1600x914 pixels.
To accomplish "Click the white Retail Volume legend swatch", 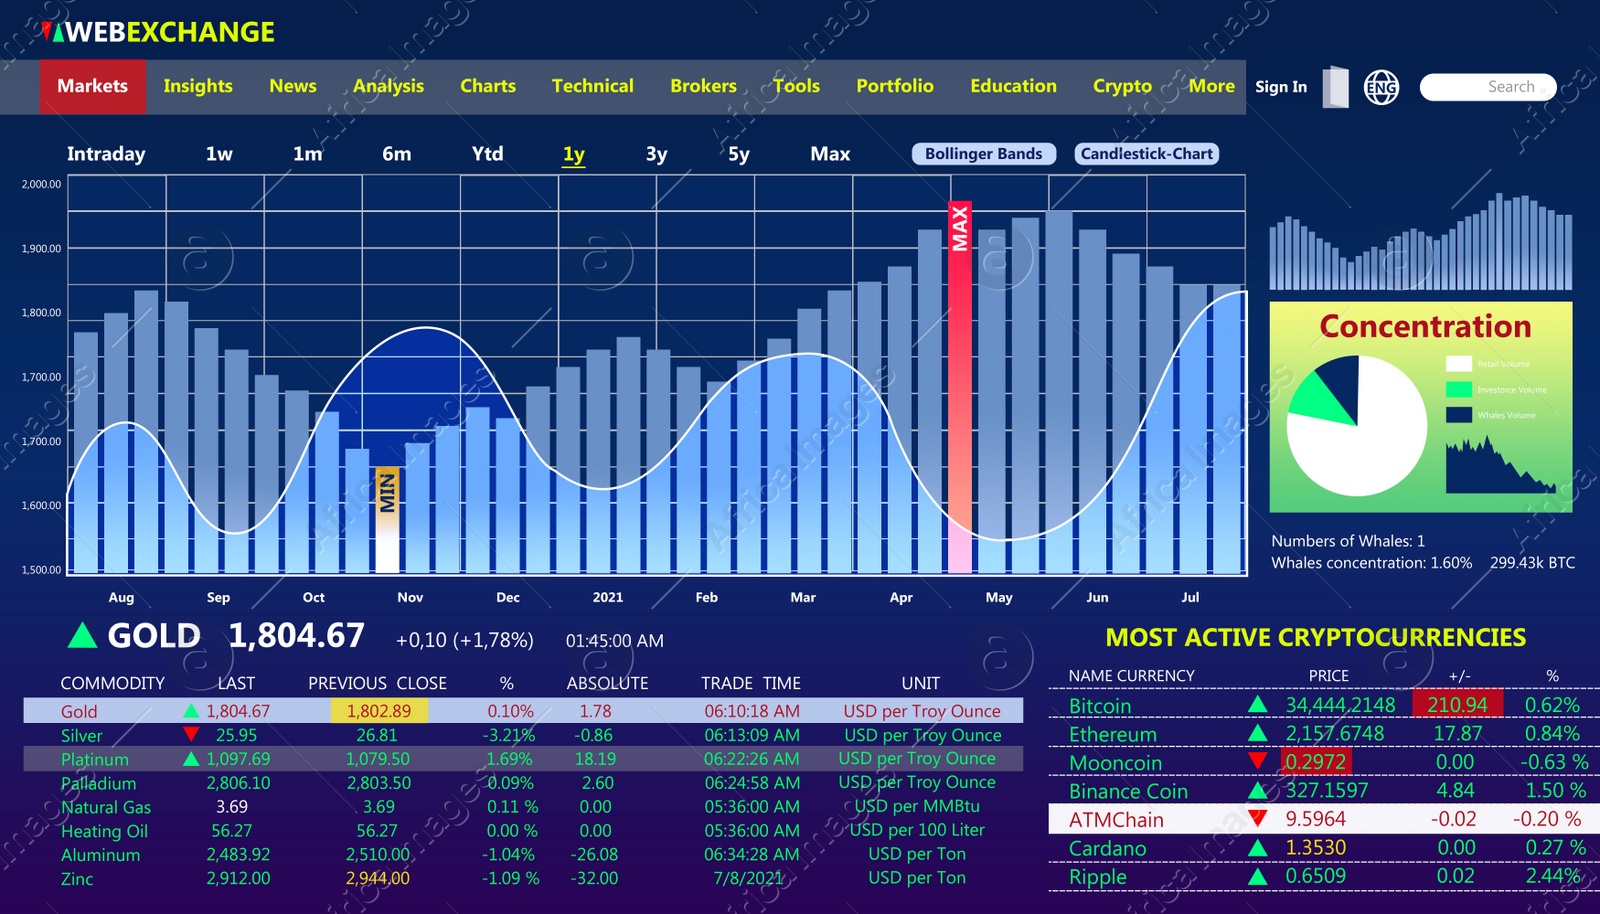I will (x=1459, y=364).
